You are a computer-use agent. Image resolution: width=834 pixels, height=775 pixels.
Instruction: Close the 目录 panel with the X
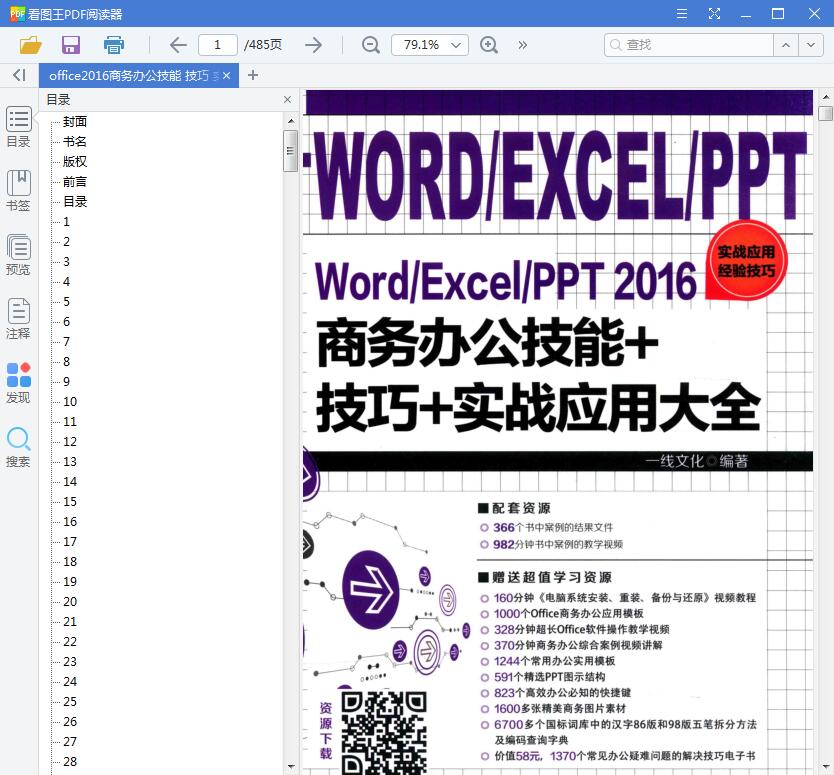(287, 99)
